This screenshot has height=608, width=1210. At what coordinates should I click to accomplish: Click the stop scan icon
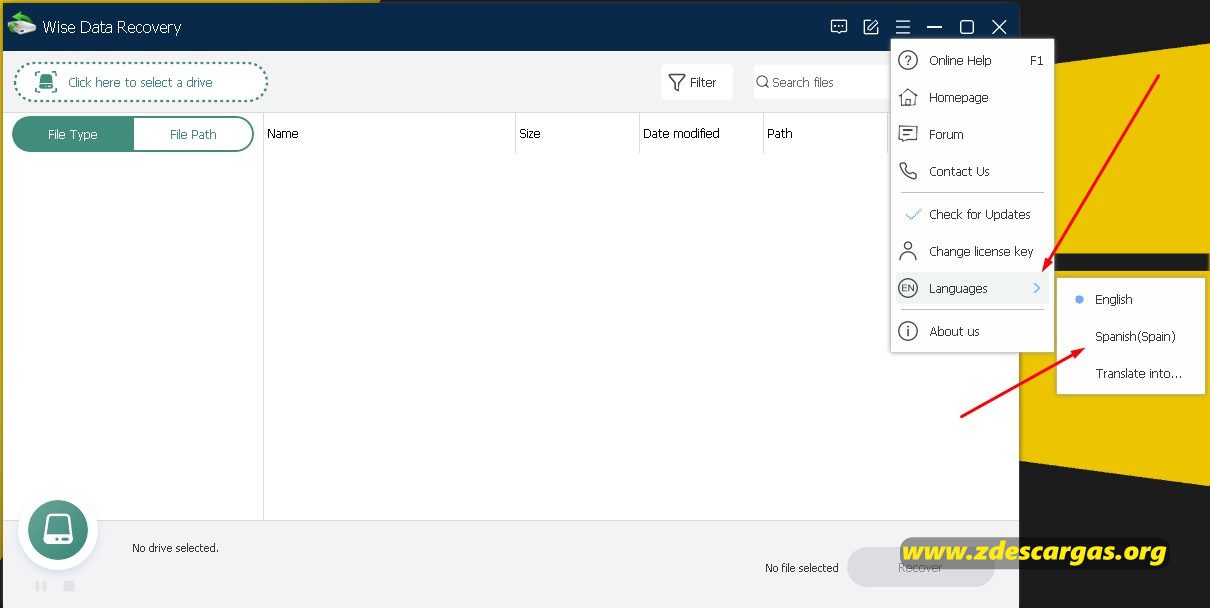(x=69, y=586)
